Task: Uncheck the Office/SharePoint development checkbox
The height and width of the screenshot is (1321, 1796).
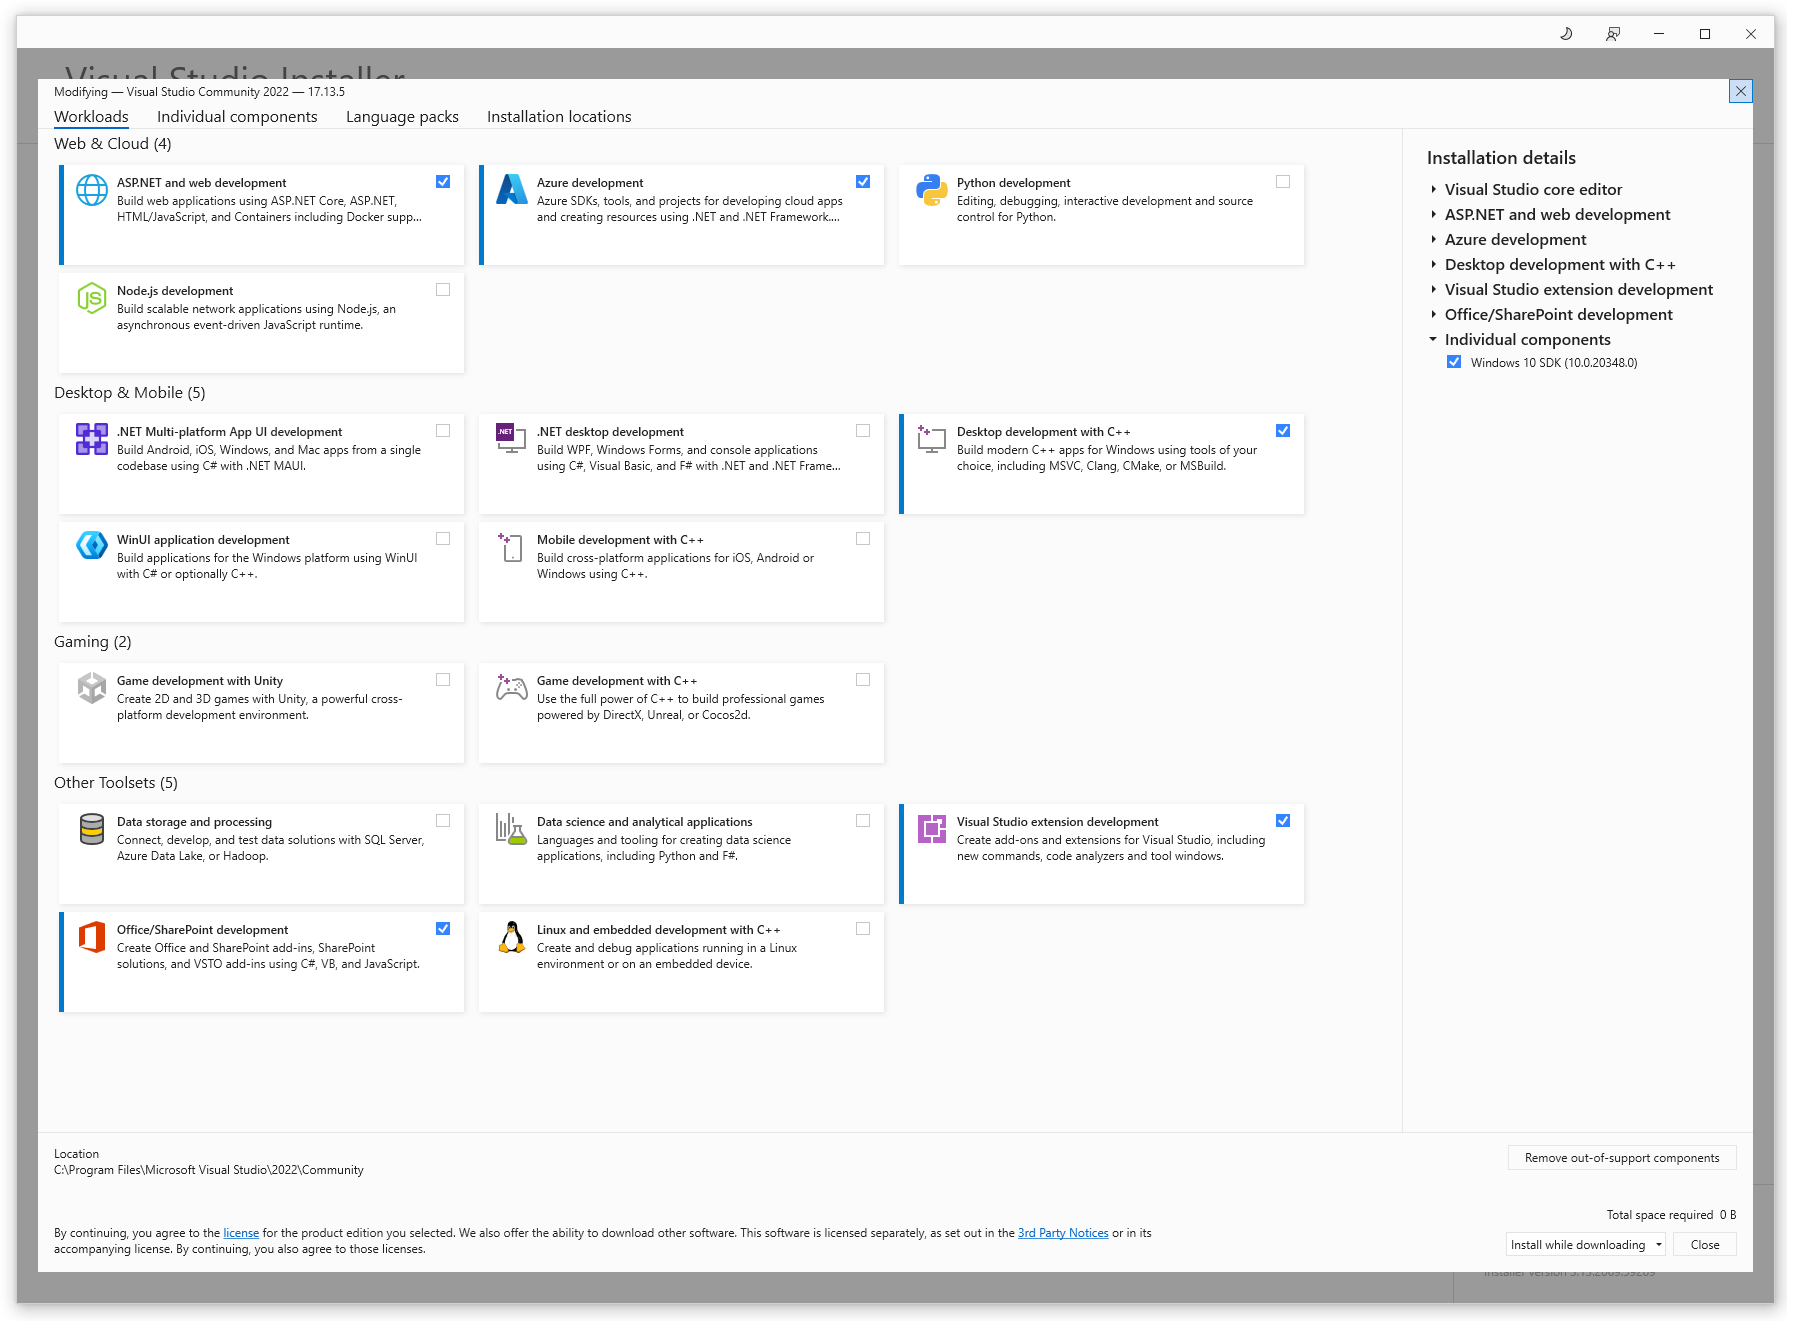Action: click(x=443, y=929)
